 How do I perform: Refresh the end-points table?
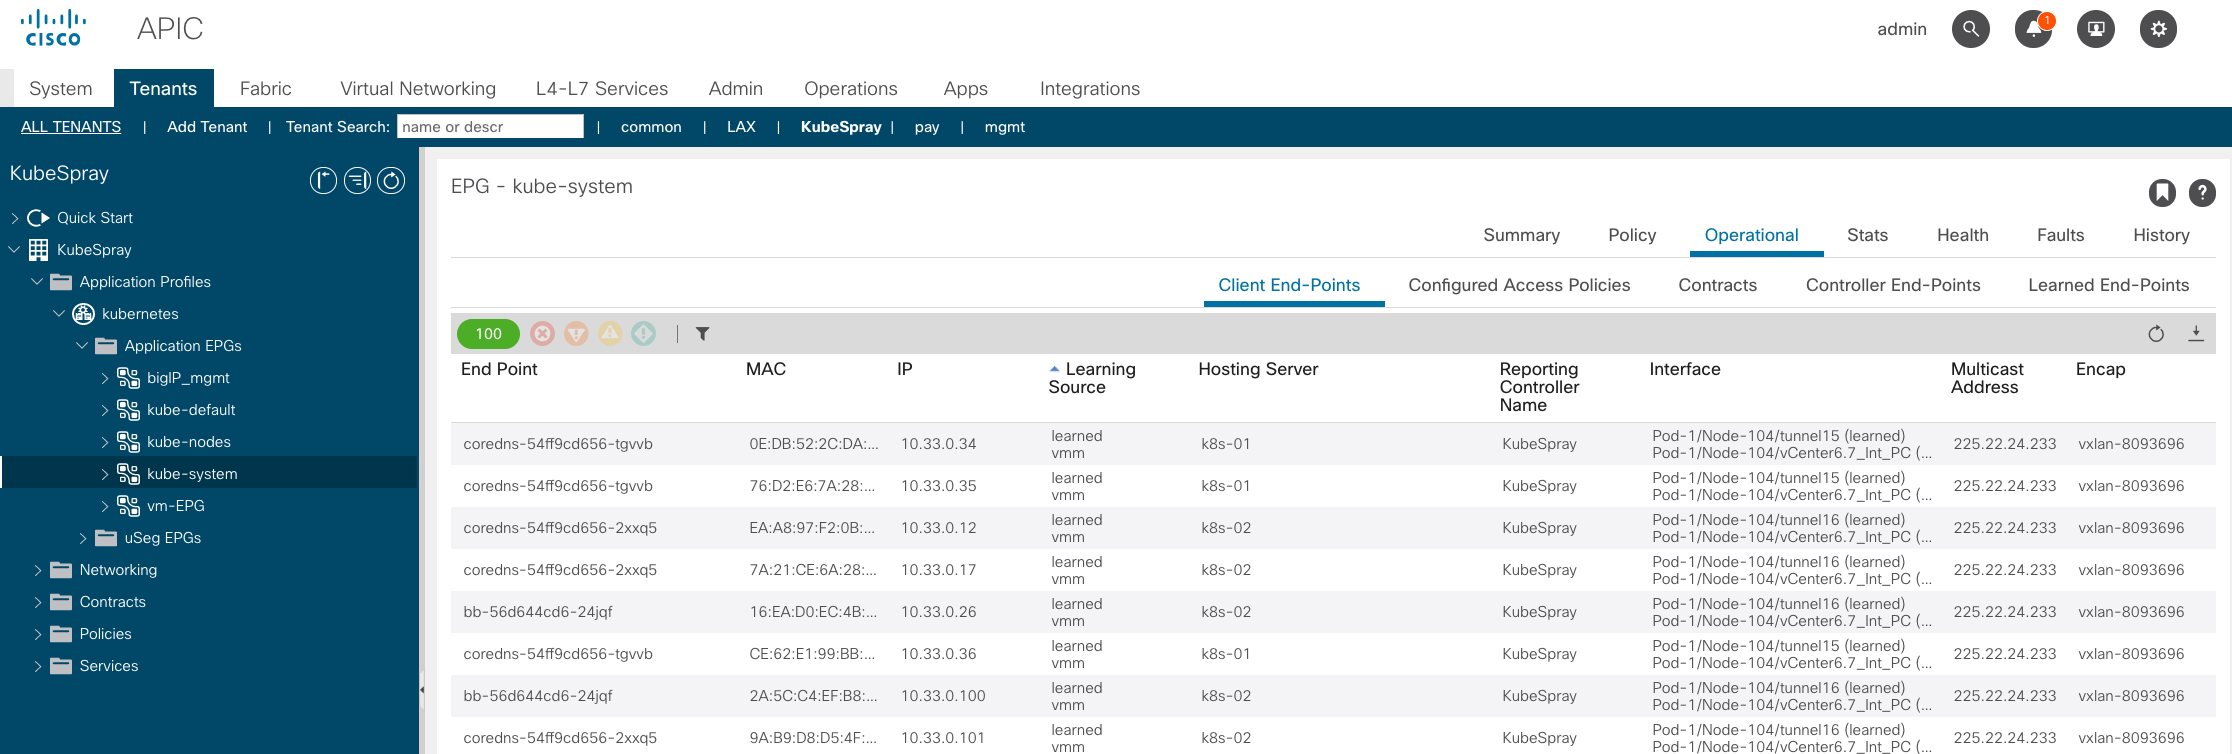point(2156,334)
